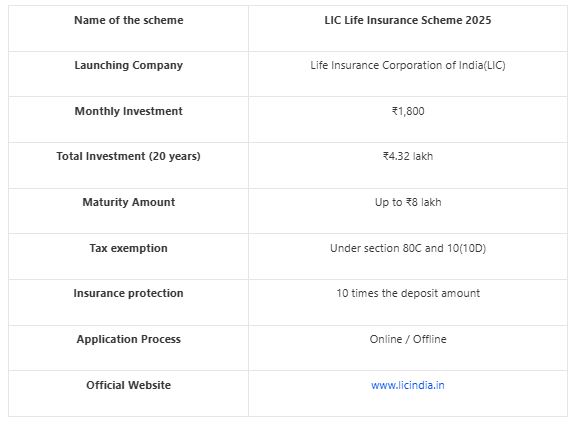This screenshot has height=424, width=576.
Task: Click the 'Insurance protection' label
Action: (129, 293)
